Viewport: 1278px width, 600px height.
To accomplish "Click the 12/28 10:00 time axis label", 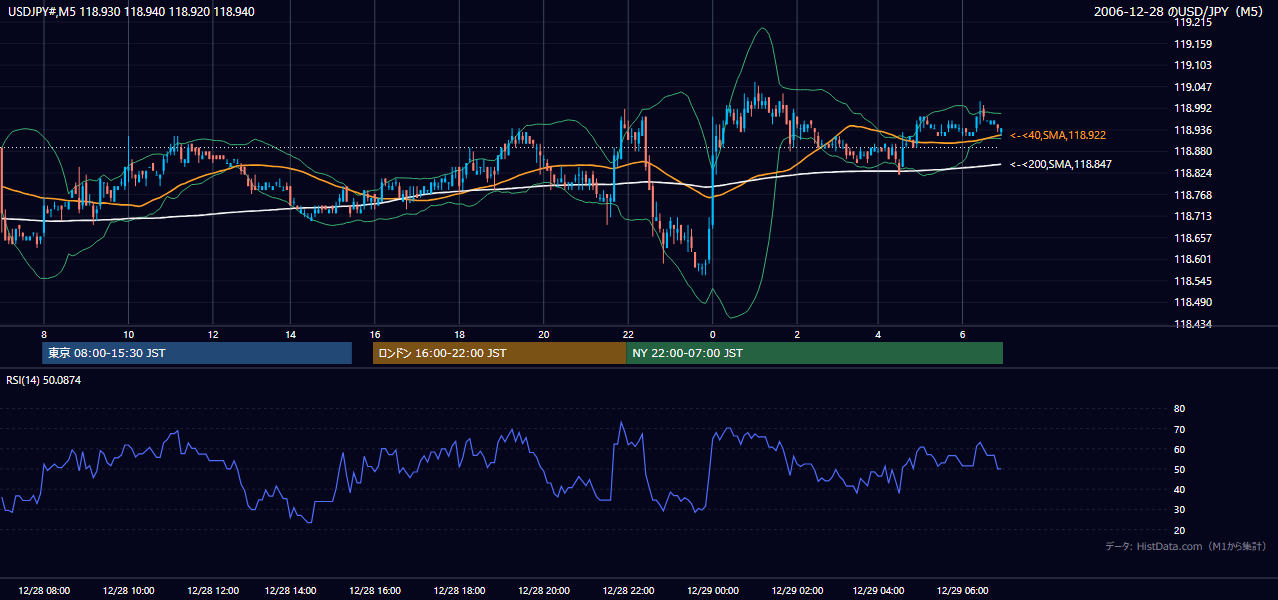I will pos(128,591).
